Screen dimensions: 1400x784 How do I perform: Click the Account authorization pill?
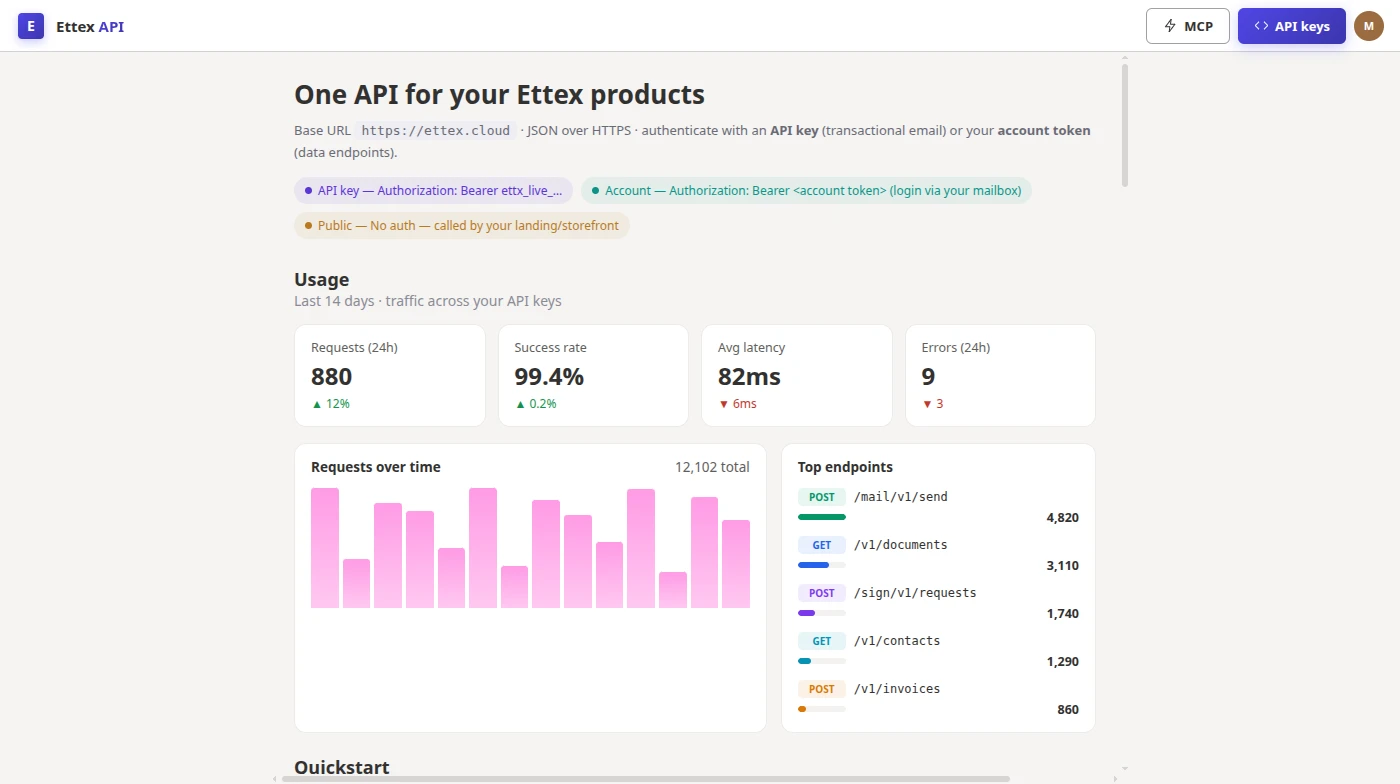(806, 191)
